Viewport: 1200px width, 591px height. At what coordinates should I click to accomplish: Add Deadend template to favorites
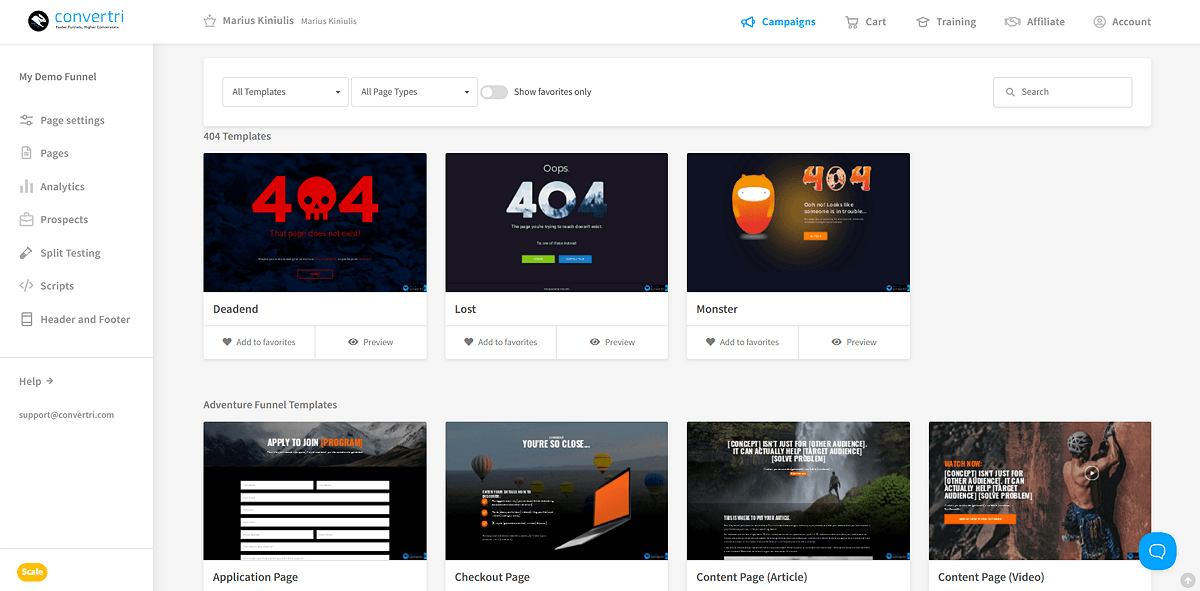pyautogui.click(x=259, y=342)
